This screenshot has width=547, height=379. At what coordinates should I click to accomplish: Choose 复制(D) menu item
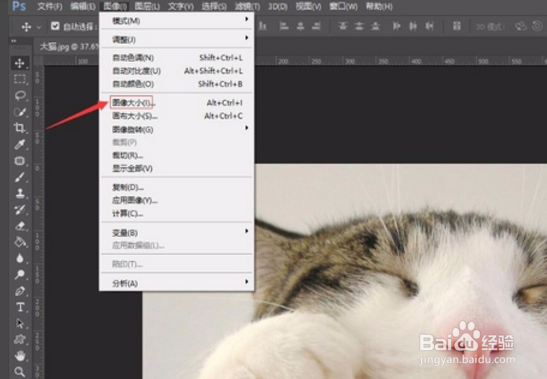click(177, 187)
